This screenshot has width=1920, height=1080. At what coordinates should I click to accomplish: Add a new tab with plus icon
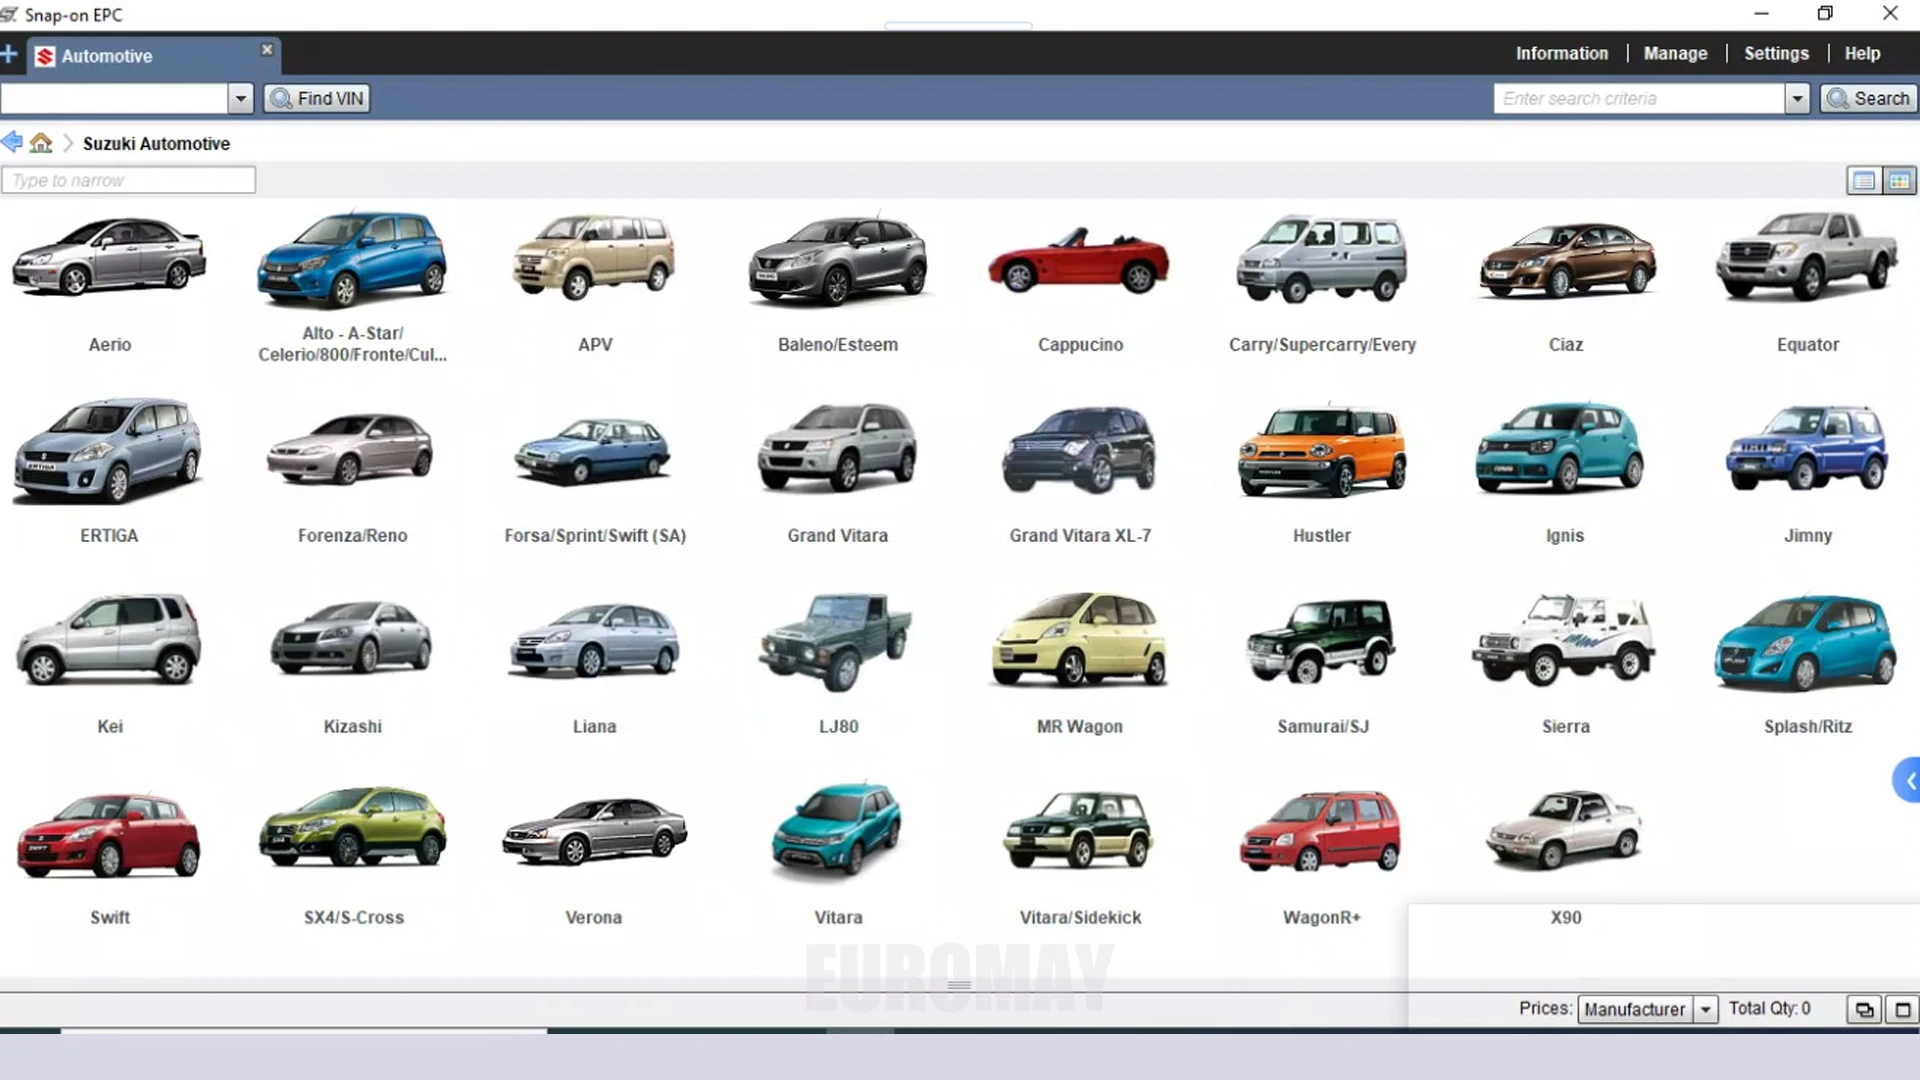click(10, 55)
